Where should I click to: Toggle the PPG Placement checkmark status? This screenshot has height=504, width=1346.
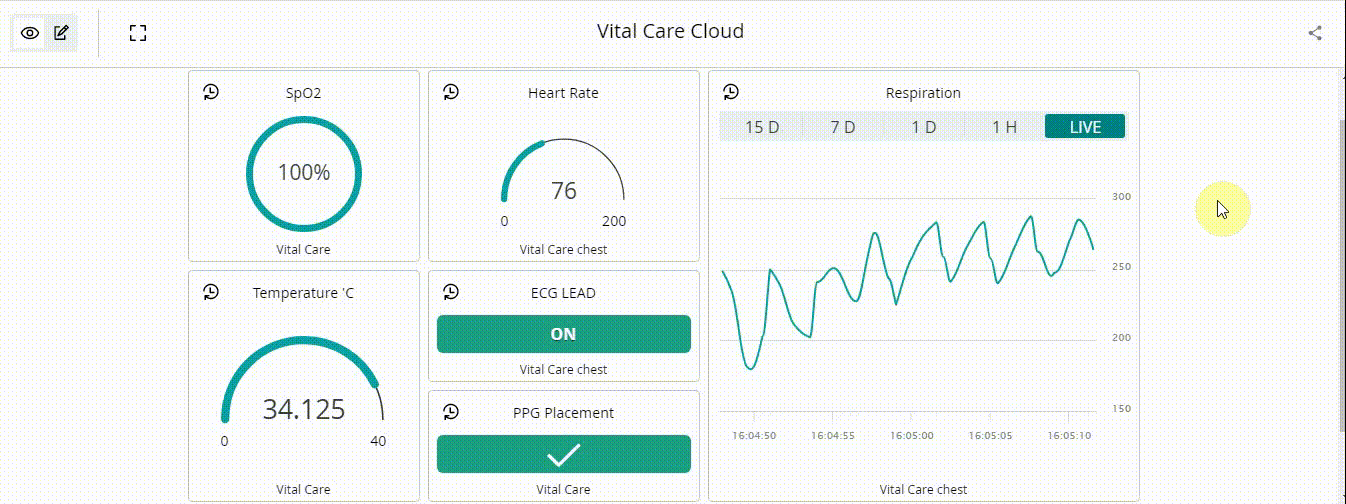[563, 455]
